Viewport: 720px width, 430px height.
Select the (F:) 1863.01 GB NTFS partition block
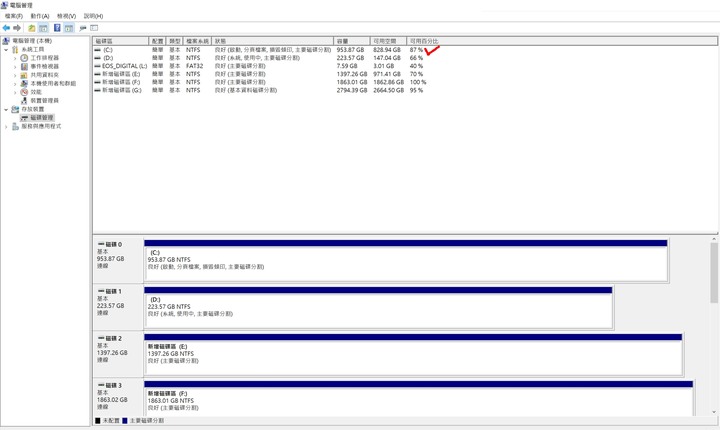point(419,398)
